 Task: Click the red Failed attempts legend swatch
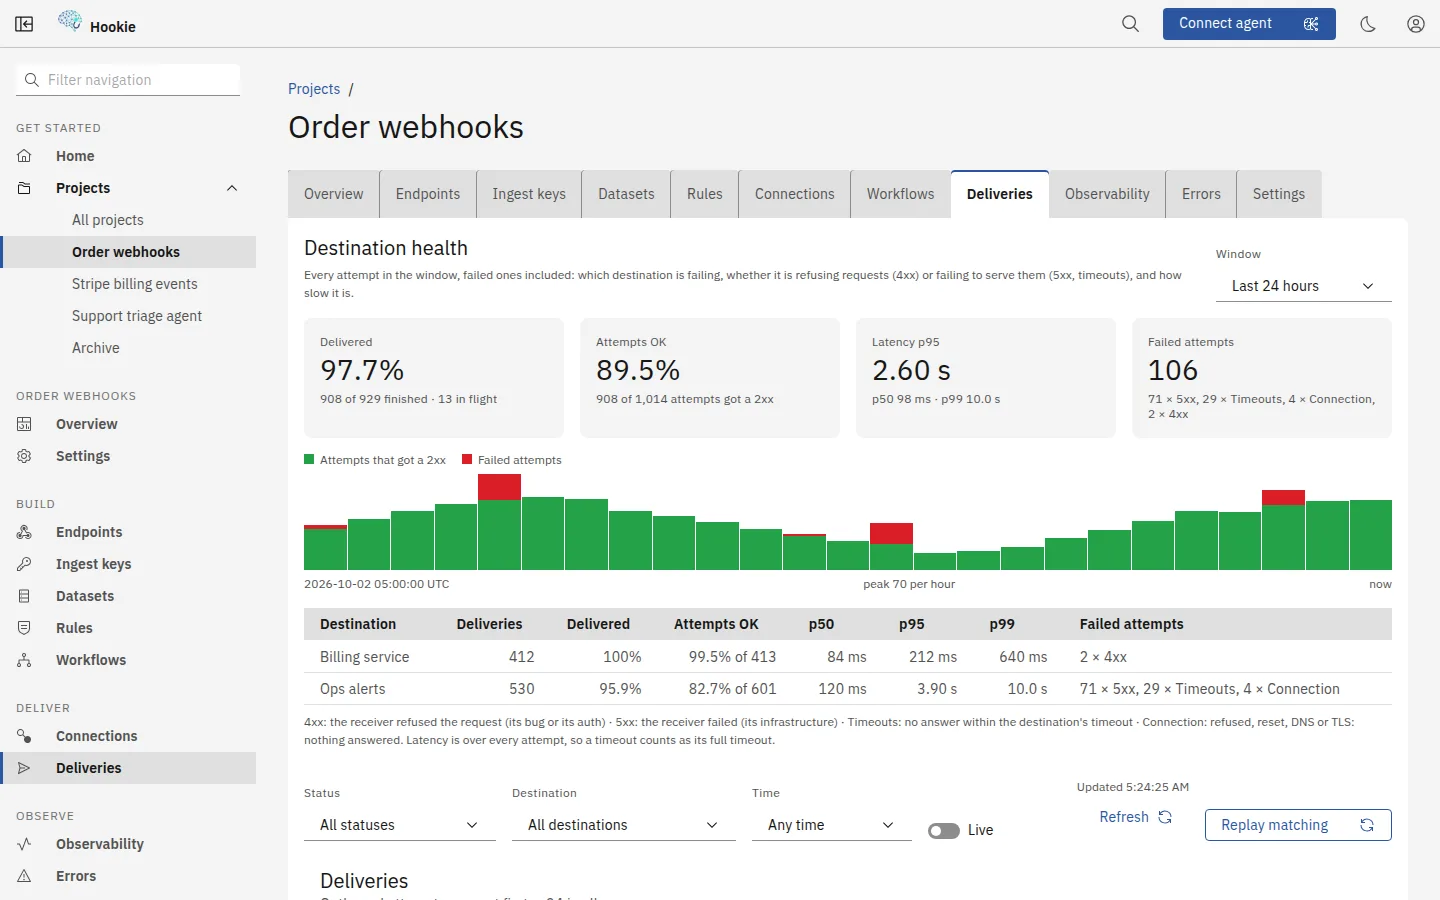467,459
